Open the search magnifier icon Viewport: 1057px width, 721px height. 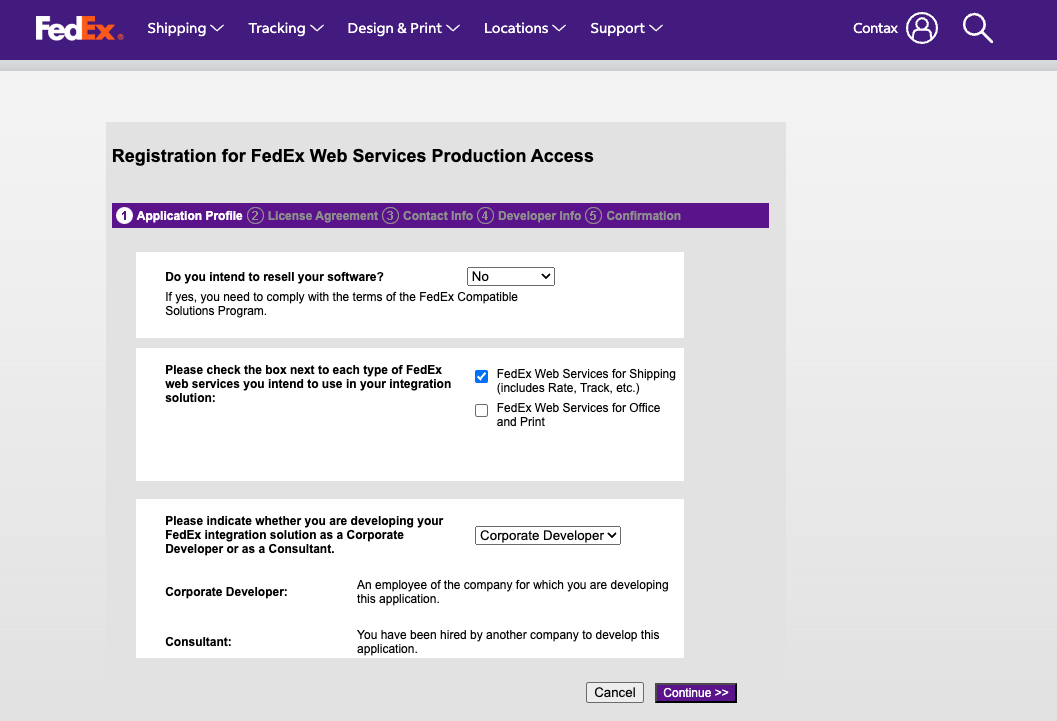pos(977,28)
